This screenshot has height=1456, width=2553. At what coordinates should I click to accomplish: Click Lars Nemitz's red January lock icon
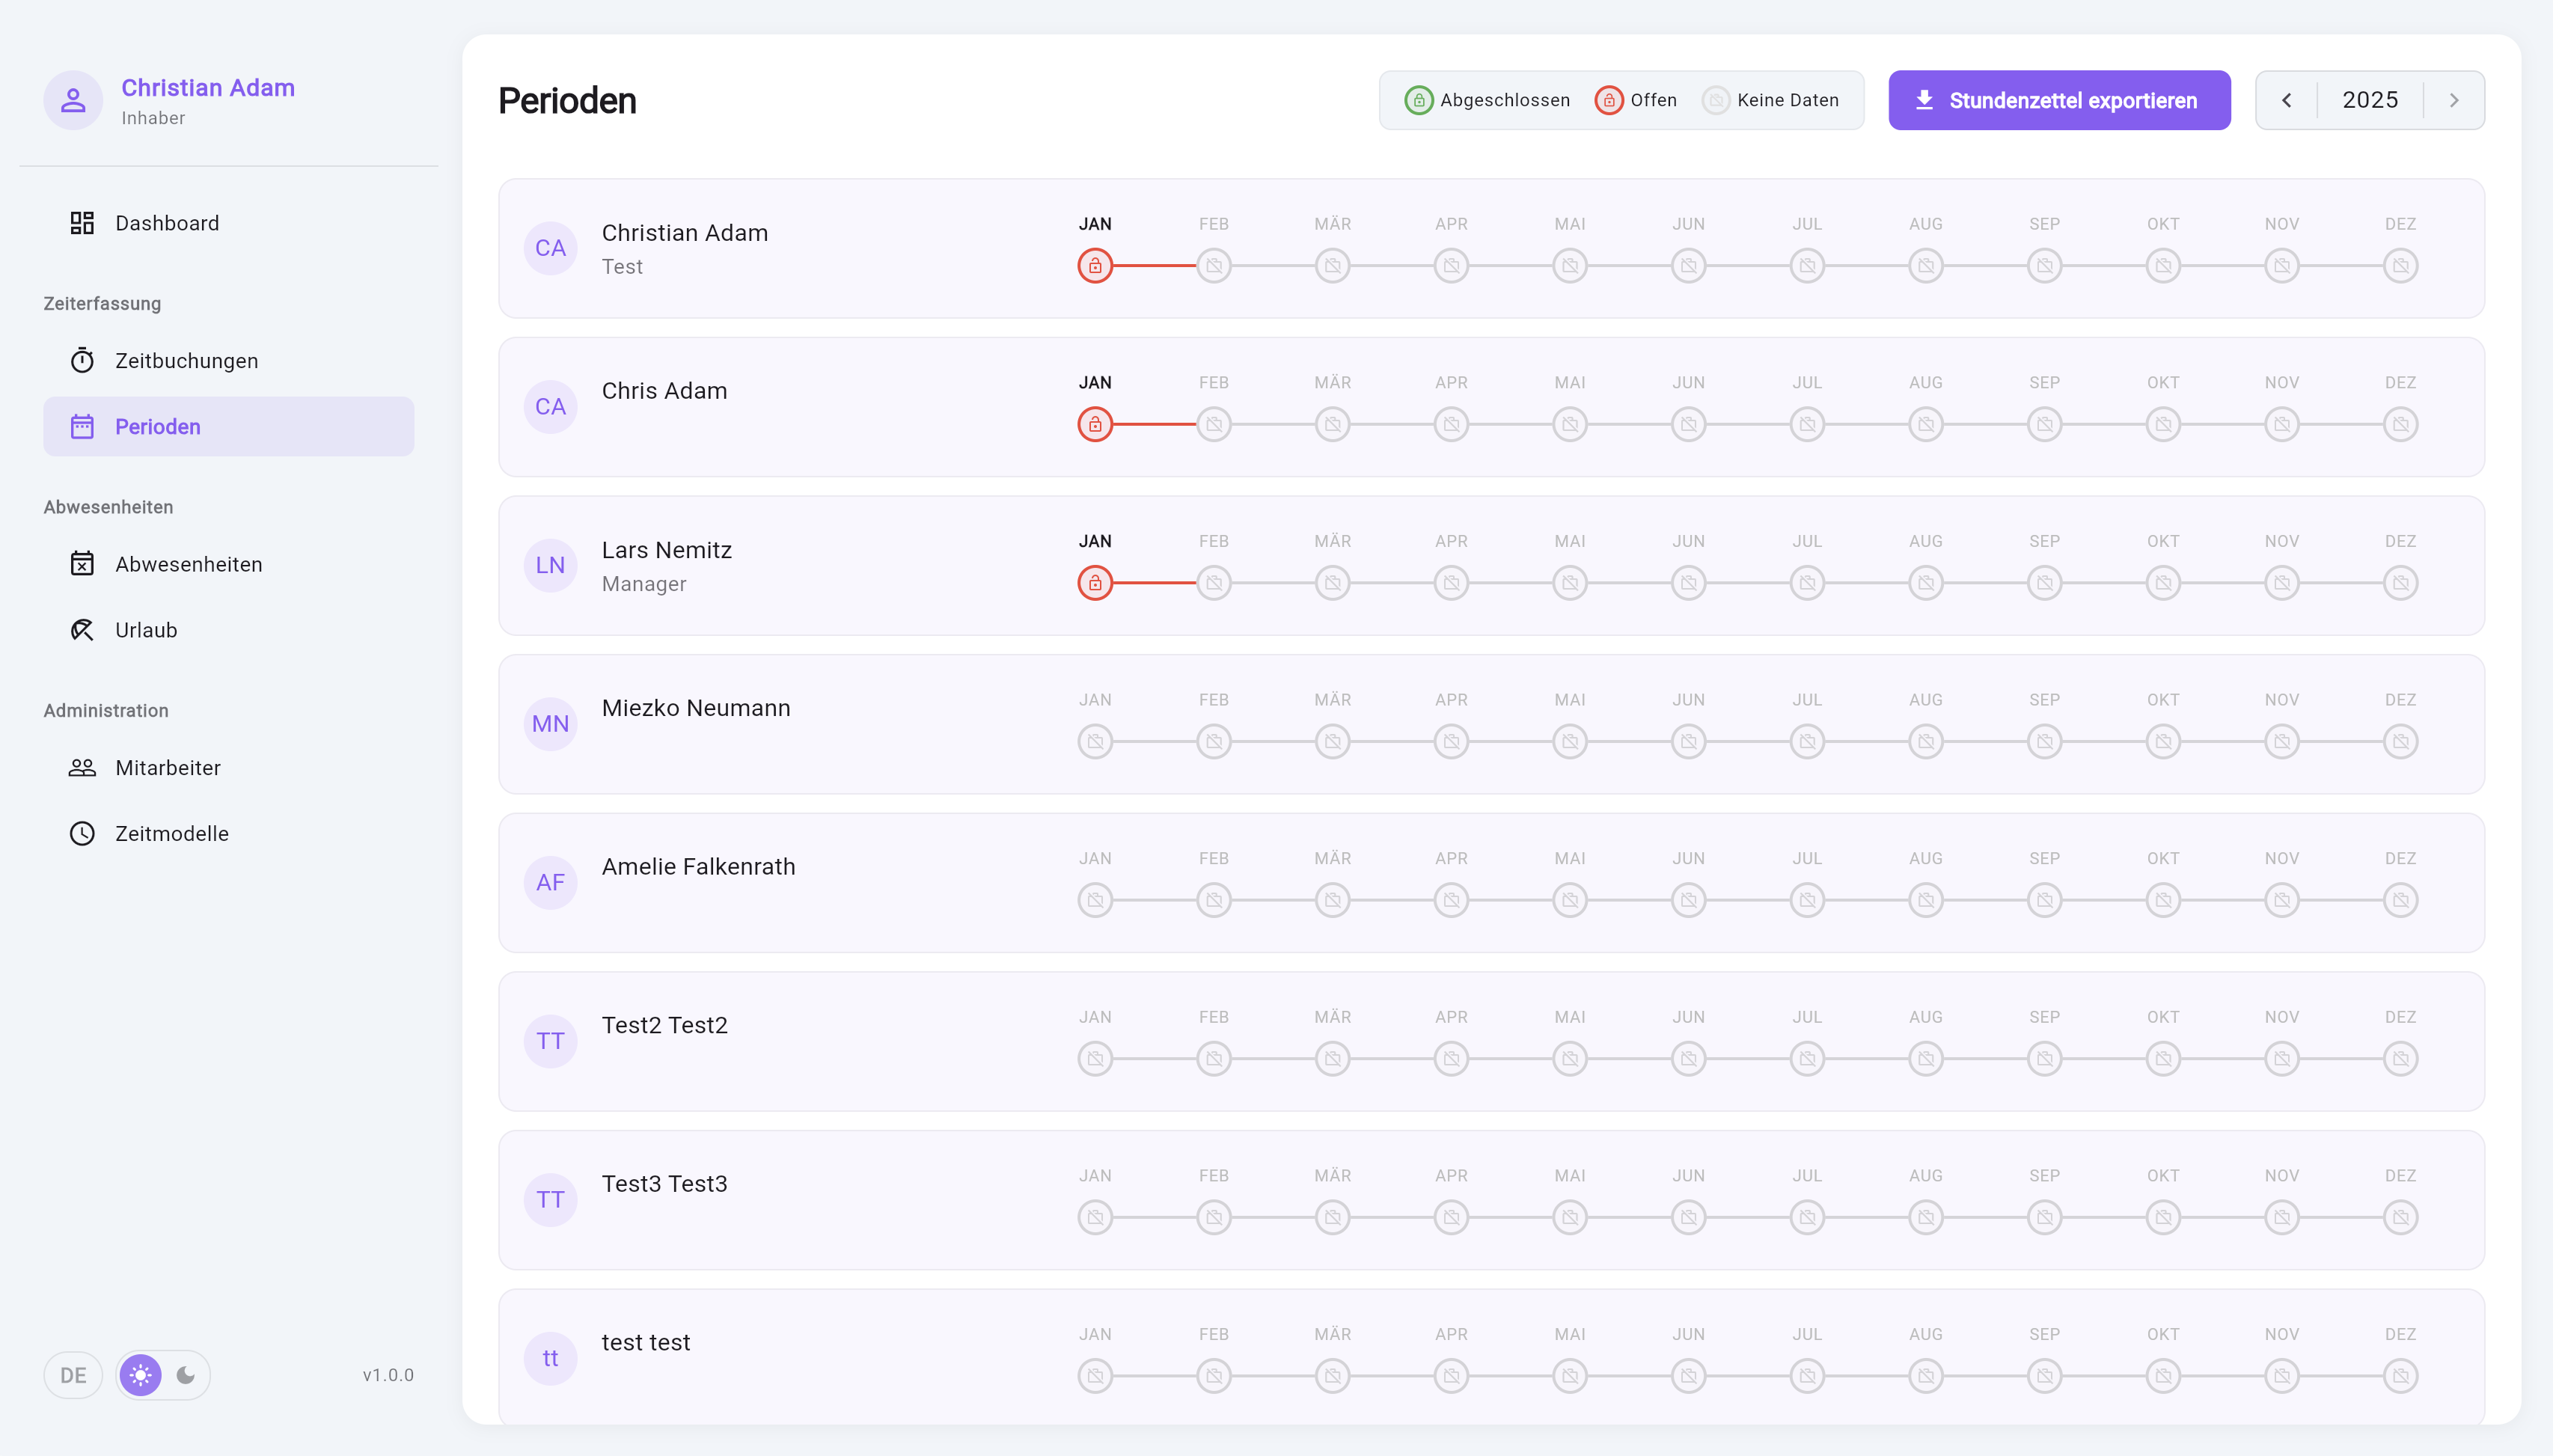pos(1095,583)
